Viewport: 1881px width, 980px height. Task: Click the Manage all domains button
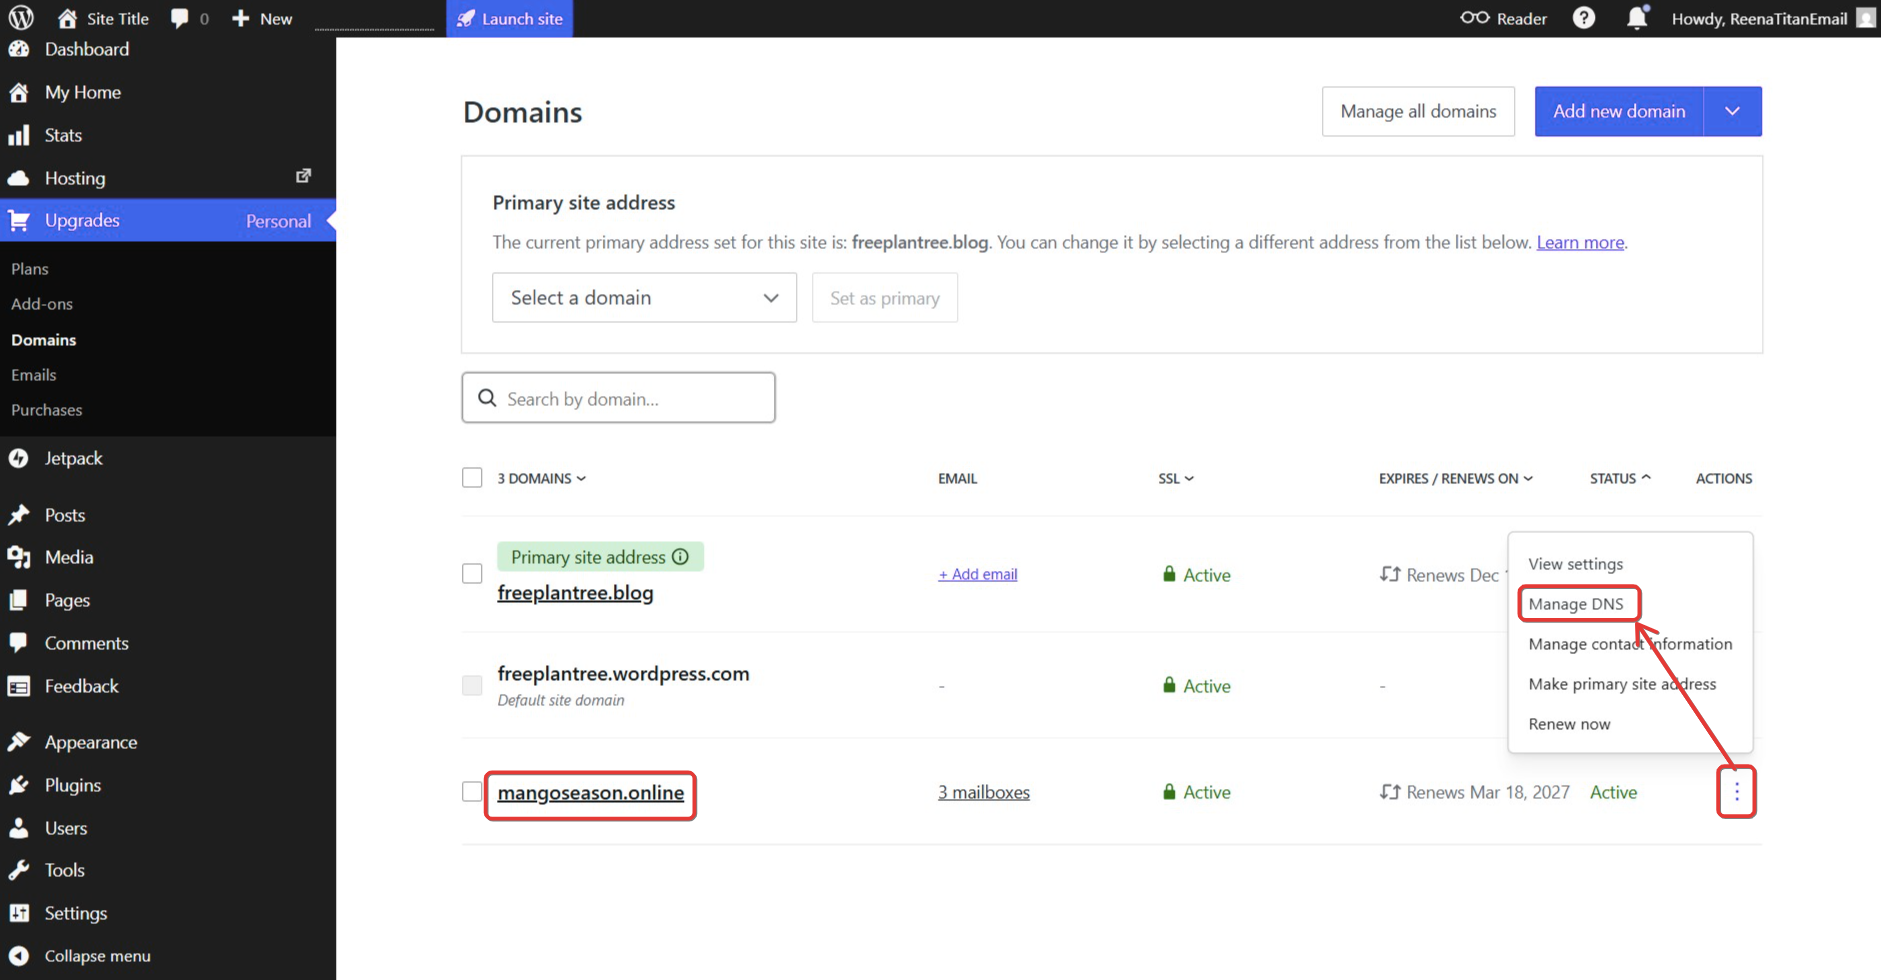1418,112
